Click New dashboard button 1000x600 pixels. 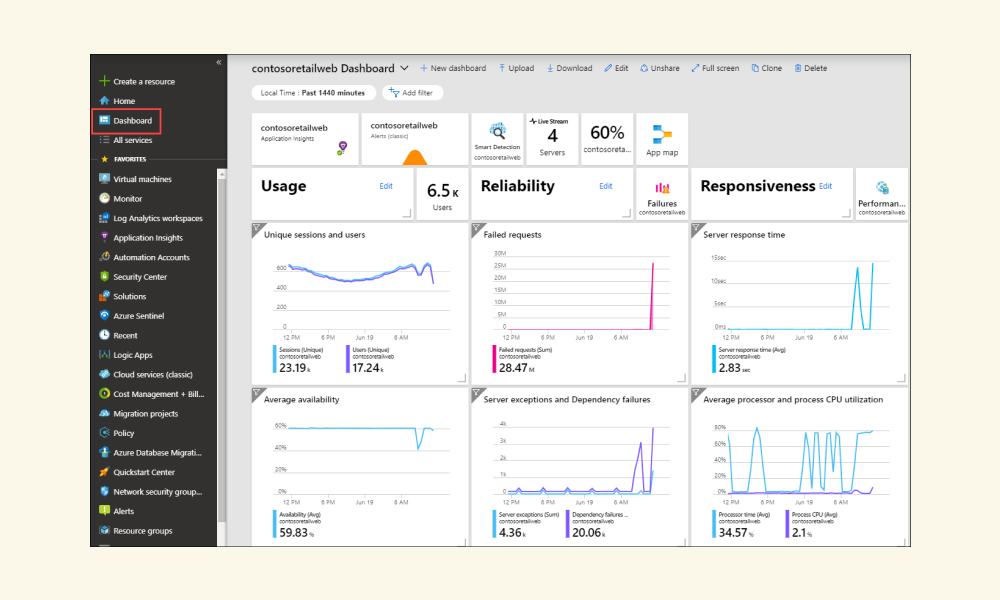pos(453,68)
